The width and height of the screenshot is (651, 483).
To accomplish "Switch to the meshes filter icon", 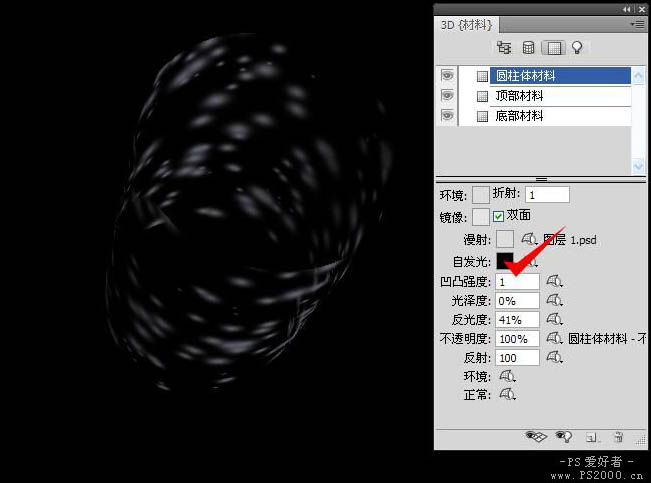I will coord(528,48).
